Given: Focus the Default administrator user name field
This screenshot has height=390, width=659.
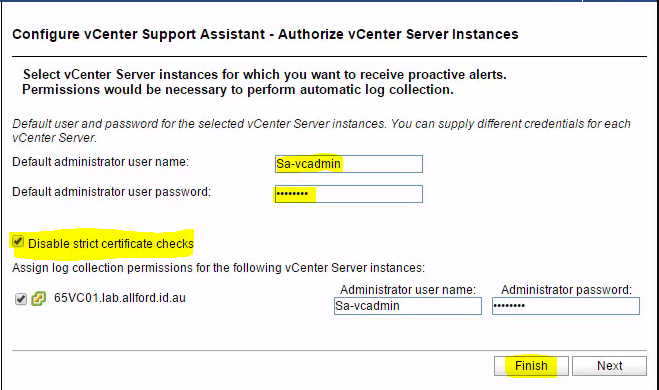Looking at the screenshot, I should click(349, 164).
